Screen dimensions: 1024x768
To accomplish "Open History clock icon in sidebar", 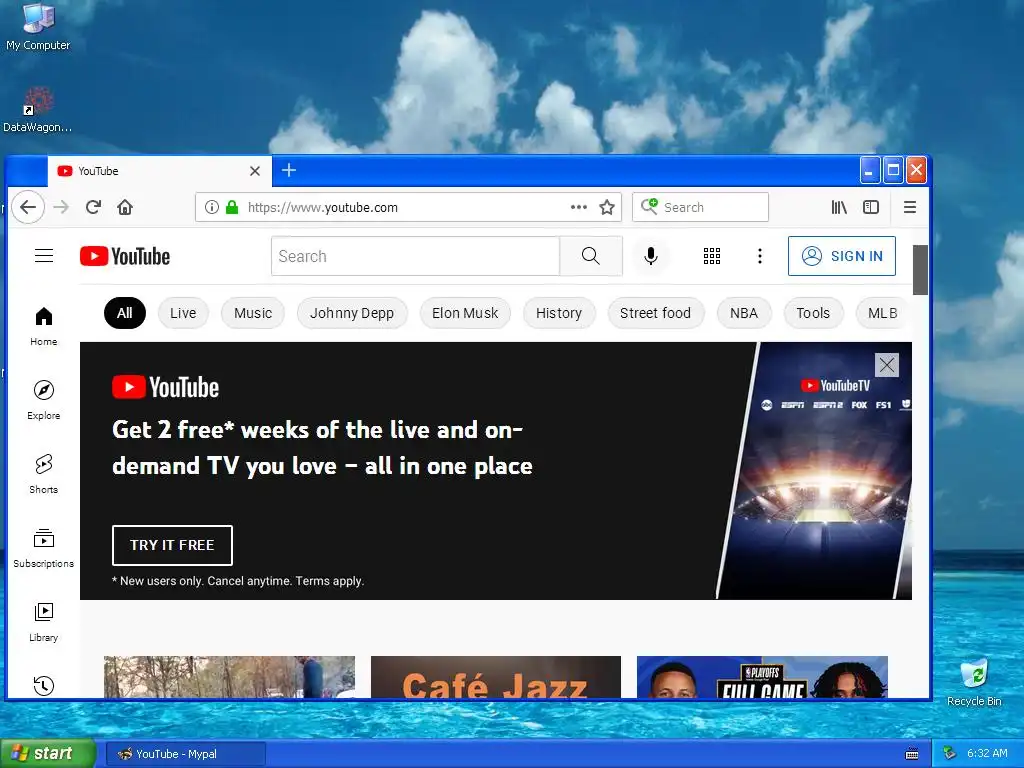I will (x=44, y=685).
